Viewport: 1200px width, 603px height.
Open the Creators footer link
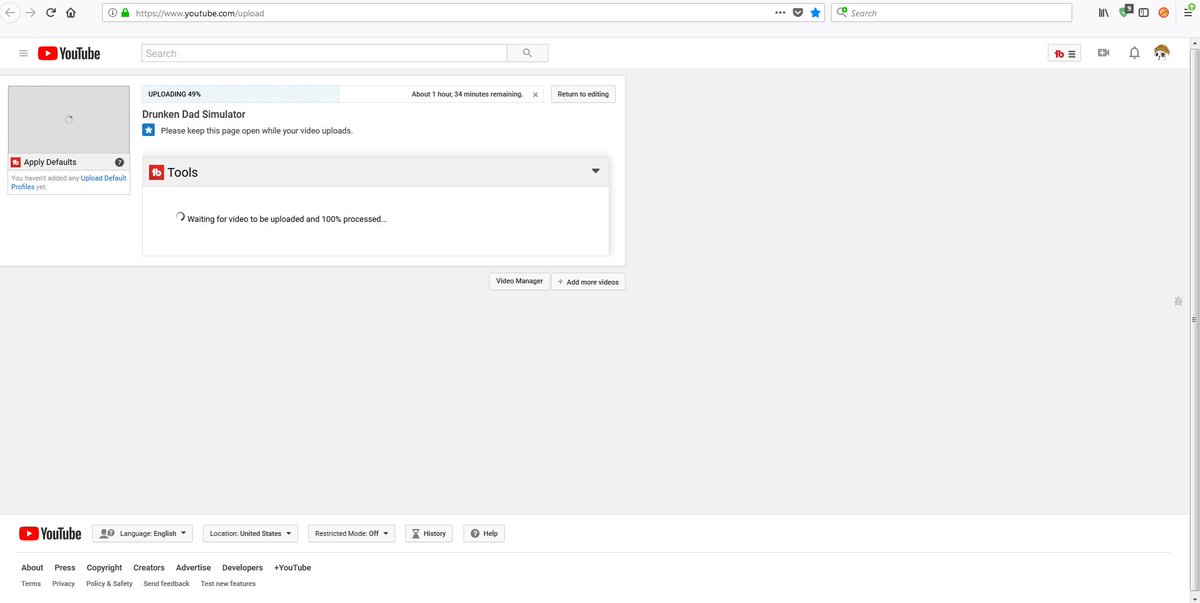coord(149,568)
